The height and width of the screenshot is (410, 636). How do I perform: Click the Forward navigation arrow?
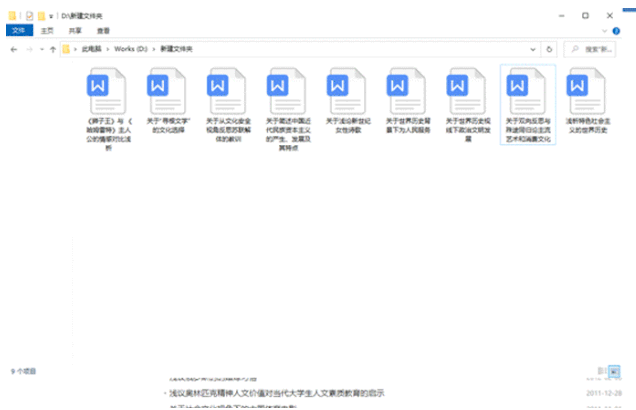29,49
